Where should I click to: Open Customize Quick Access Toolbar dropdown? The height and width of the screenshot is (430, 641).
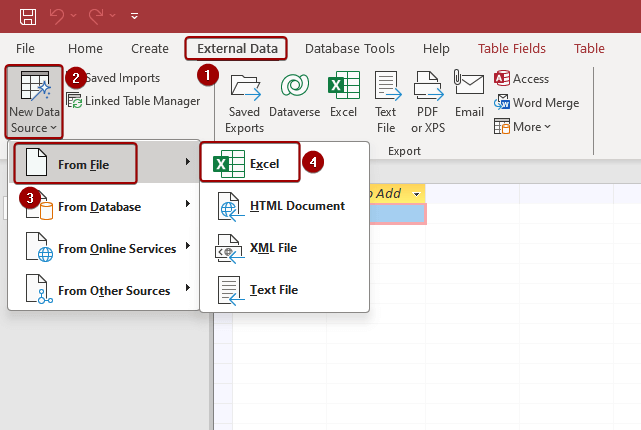click(x=135, y=17)
